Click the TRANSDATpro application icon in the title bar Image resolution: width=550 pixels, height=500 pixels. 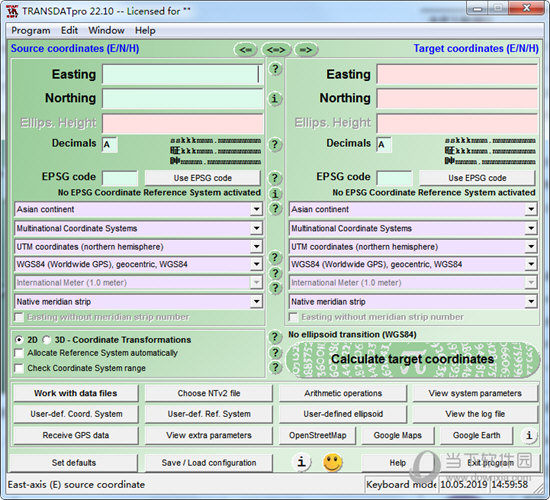point(12,11)
